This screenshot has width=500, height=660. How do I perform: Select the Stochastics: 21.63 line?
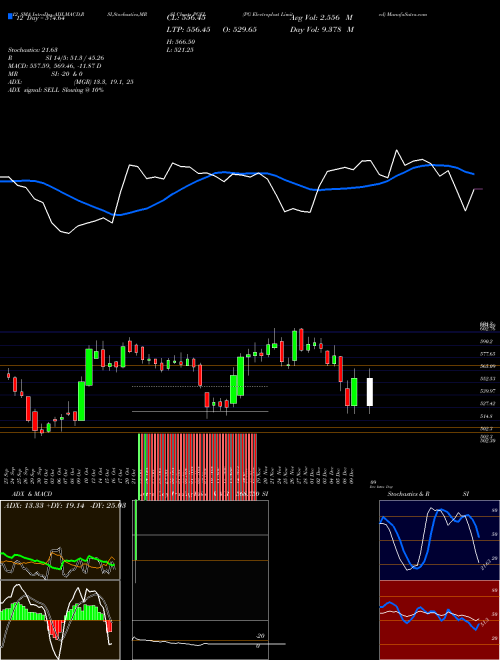(x=32, y=50)
